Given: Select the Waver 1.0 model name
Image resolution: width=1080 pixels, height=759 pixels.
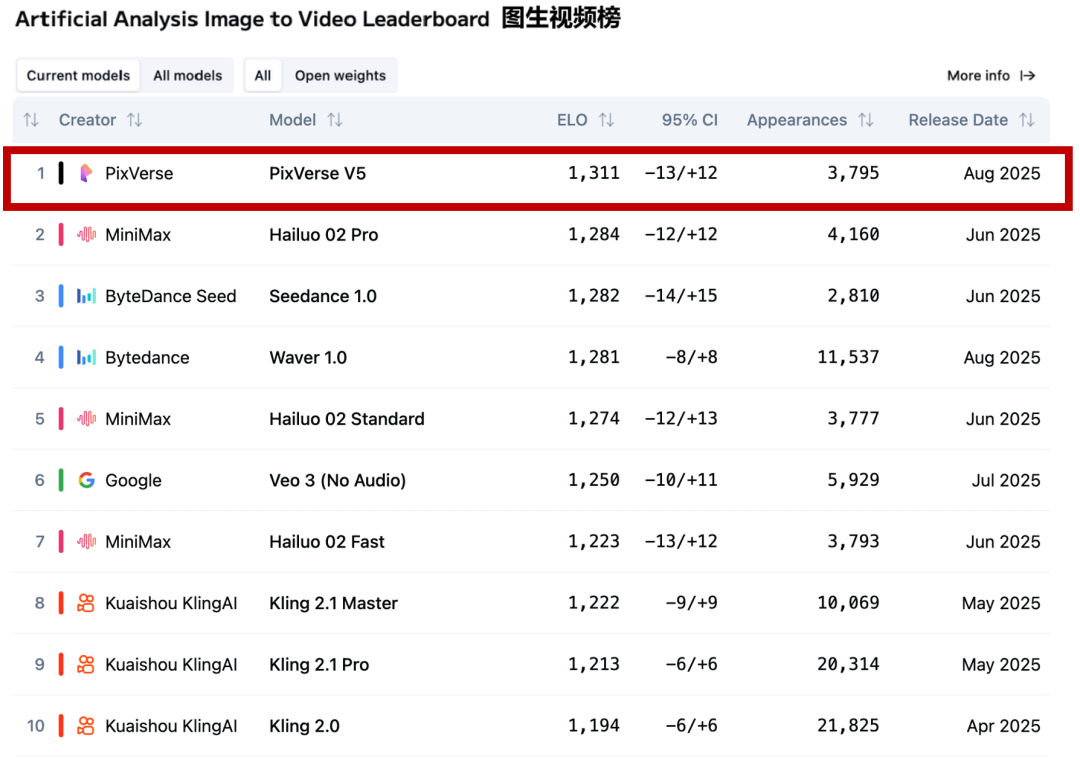Looking at the screenshot, I should click(308, 357).
